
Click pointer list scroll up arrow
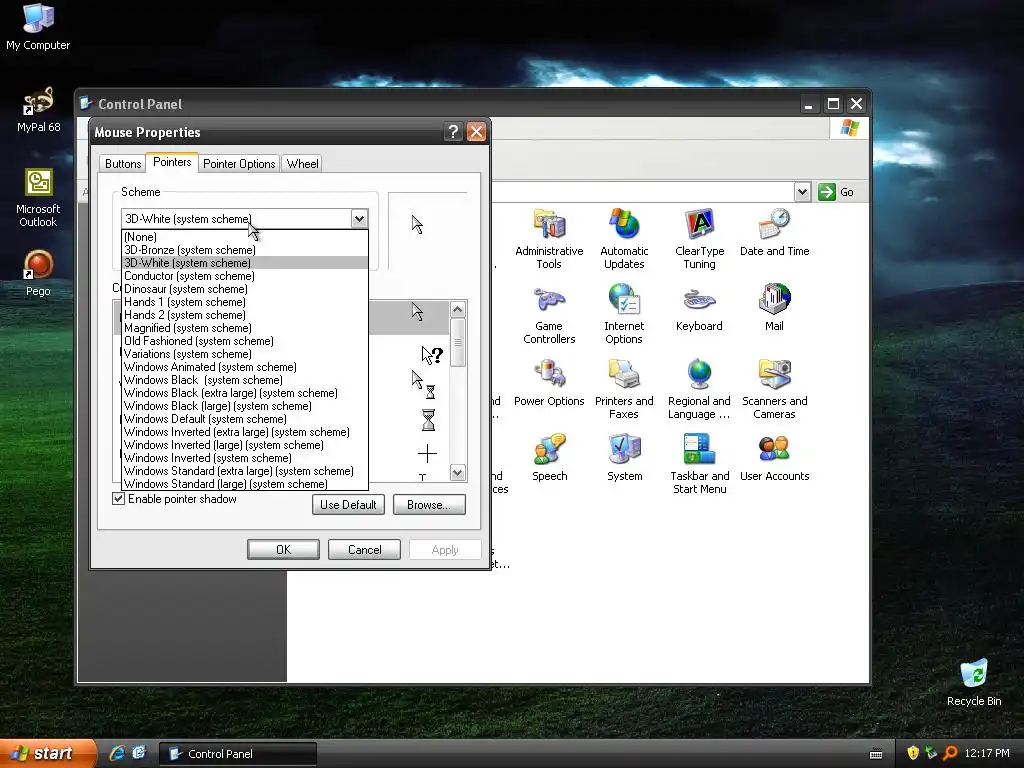(x=458, y=310)
